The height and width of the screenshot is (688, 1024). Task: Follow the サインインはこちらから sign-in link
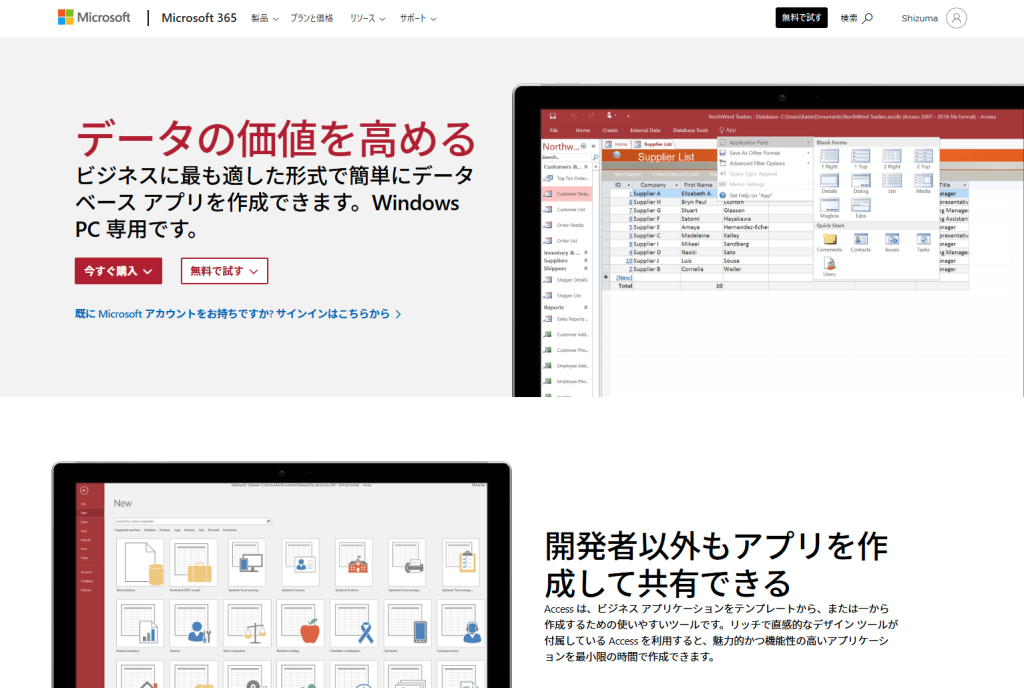(x=238, y=314)
